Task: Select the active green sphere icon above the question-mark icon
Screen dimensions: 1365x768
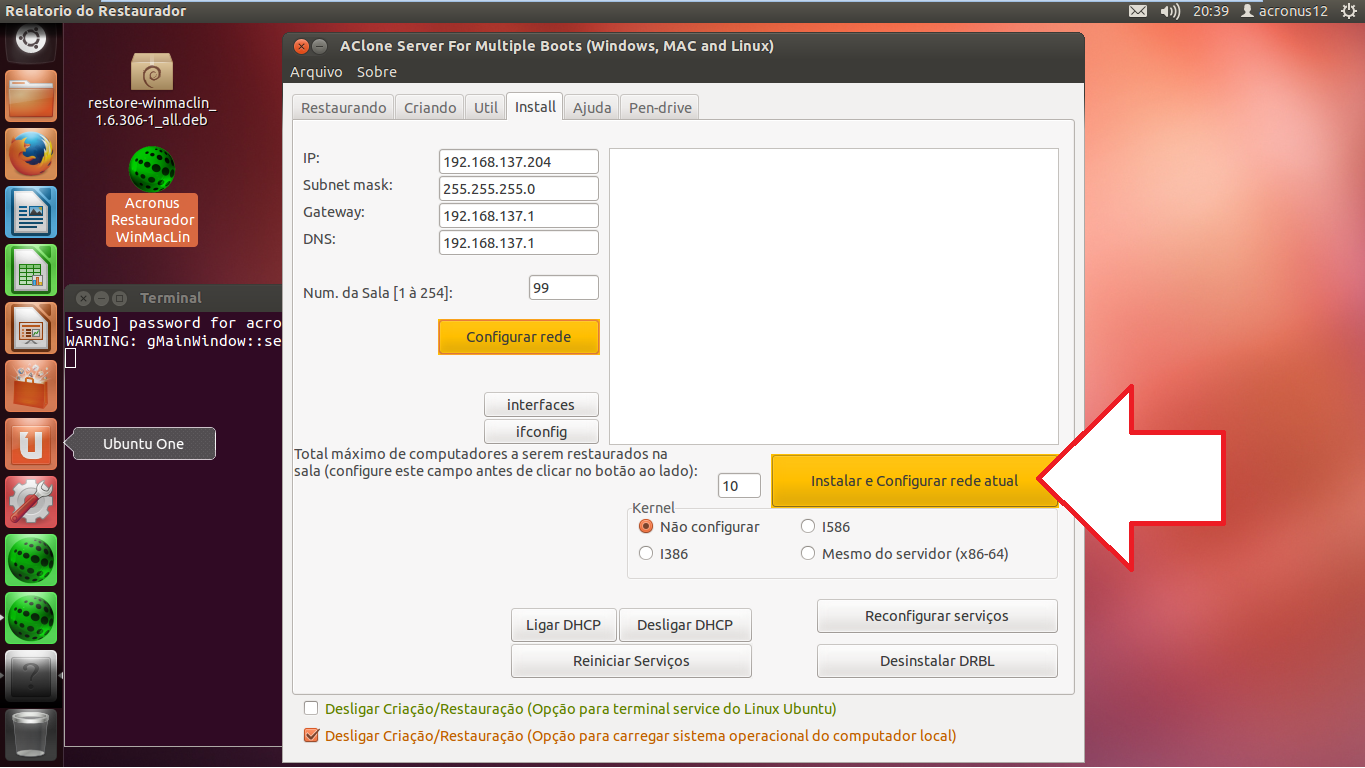Action: pyautogui.click(x=31, y=618)
